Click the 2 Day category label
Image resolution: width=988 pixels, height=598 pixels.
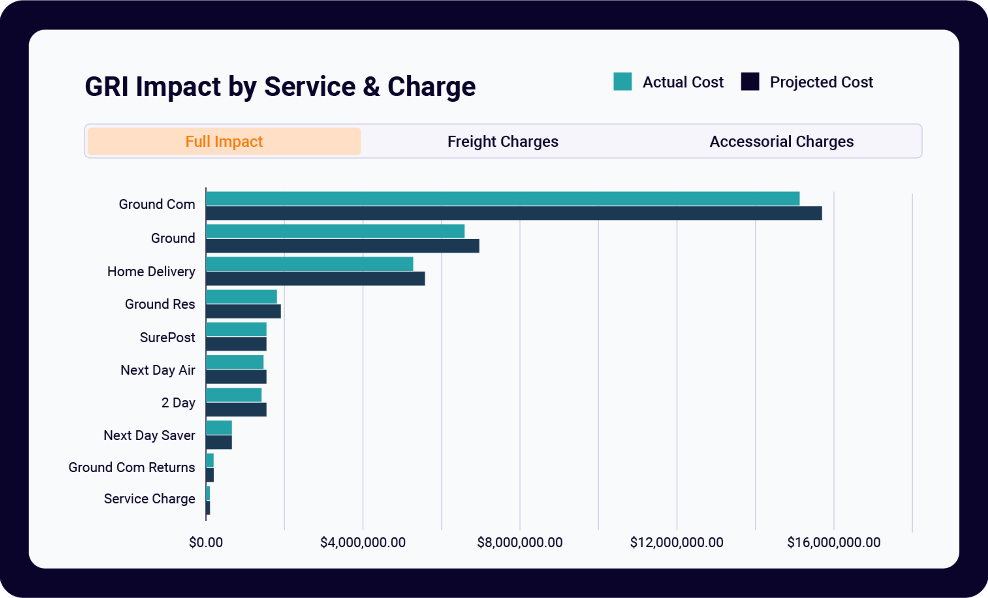pos(178,403)
